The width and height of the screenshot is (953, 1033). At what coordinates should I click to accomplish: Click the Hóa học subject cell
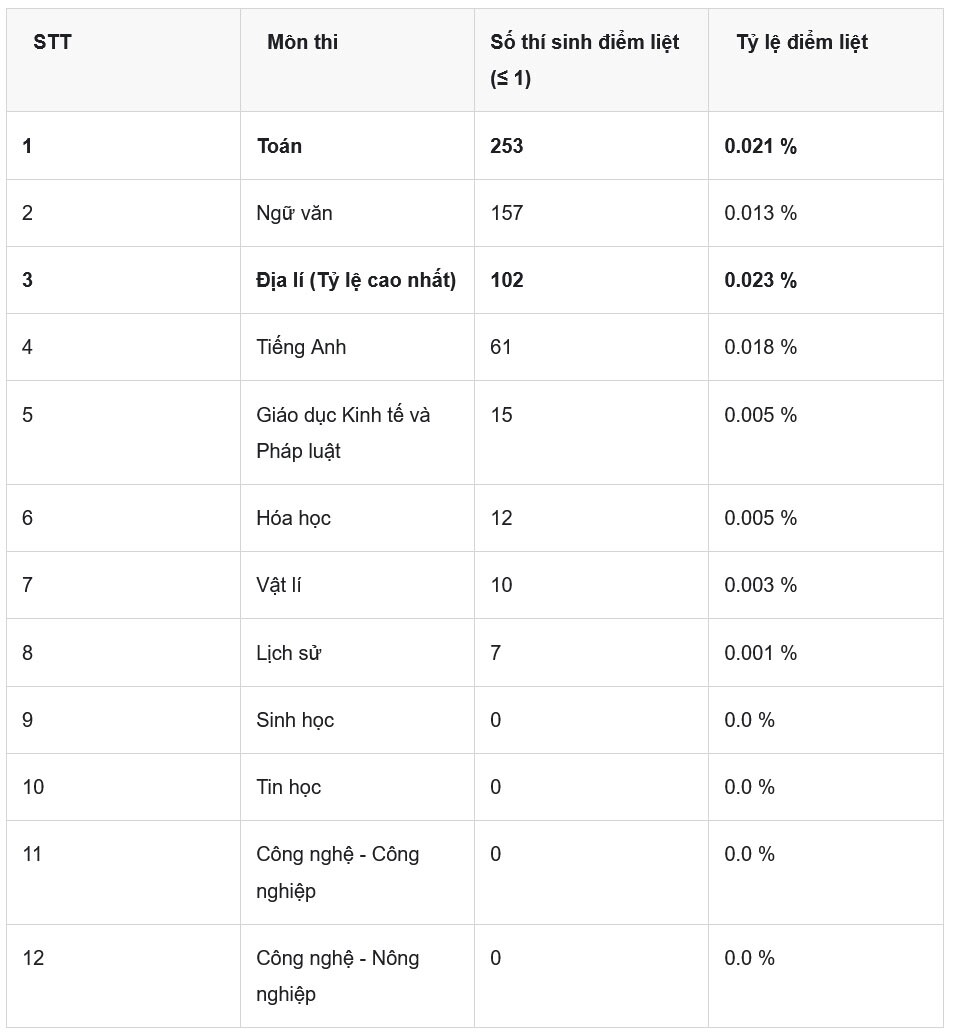357,518
